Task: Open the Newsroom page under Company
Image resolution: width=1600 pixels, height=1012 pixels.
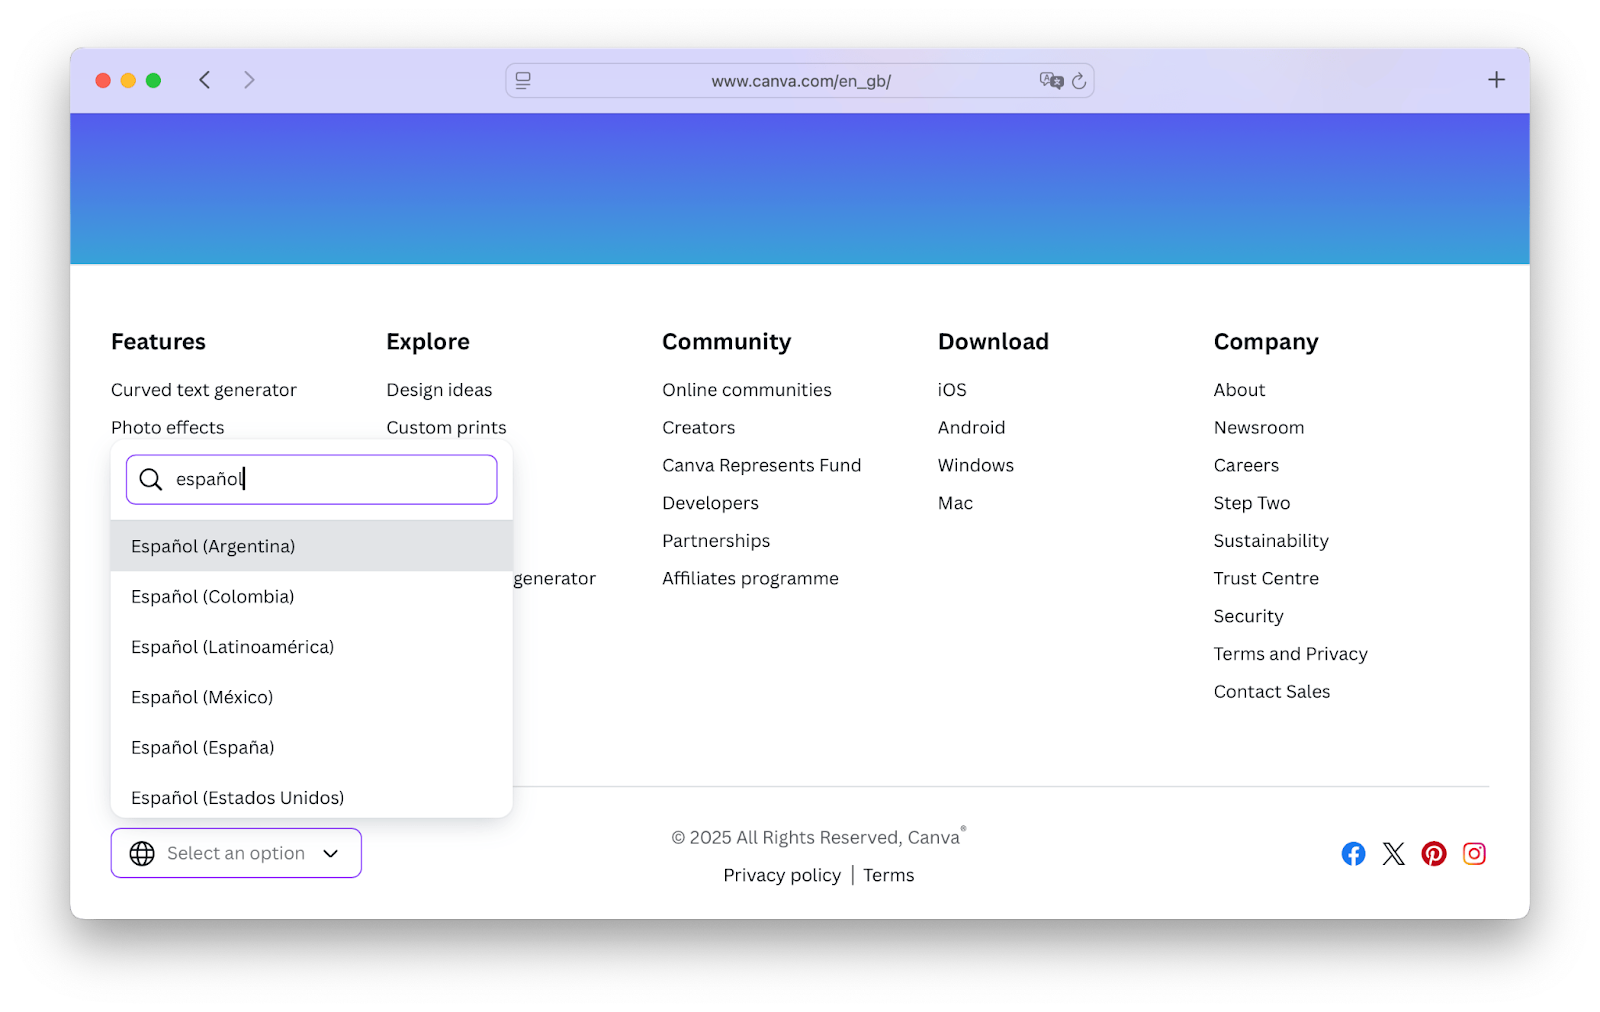Action: [1259, 427]
